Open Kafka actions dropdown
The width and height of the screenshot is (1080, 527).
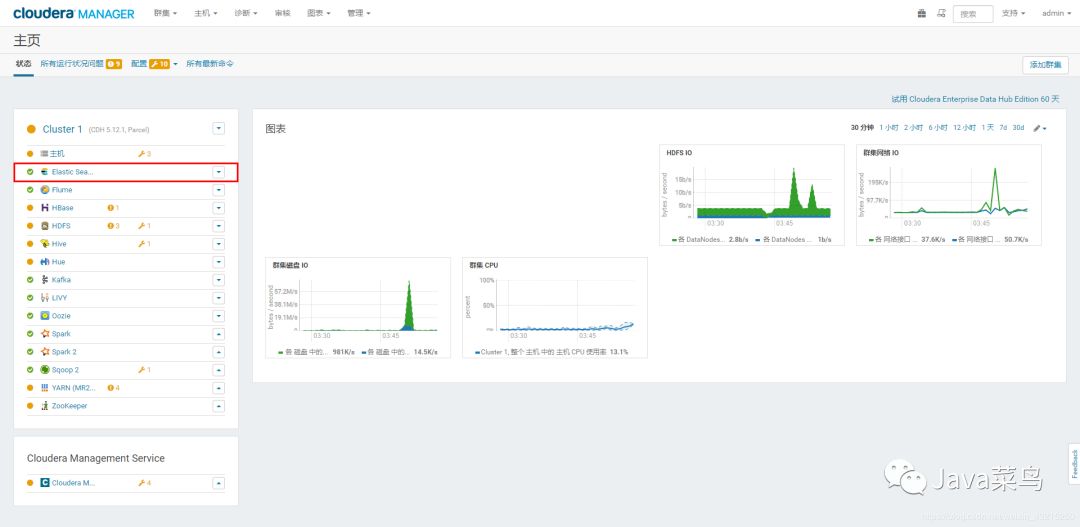pos(219,280)
